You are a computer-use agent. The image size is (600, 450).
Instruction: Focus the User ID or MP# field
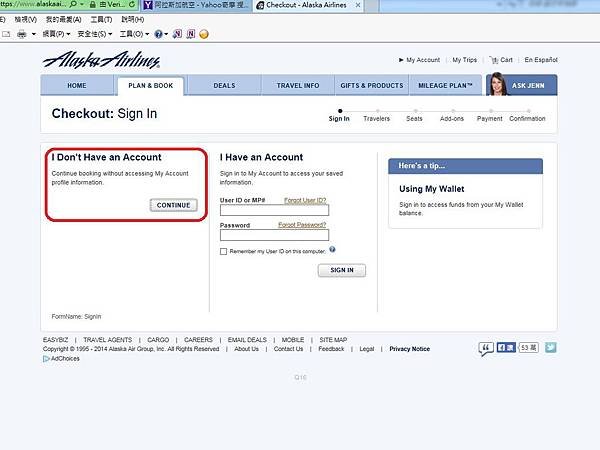[274, 210]
